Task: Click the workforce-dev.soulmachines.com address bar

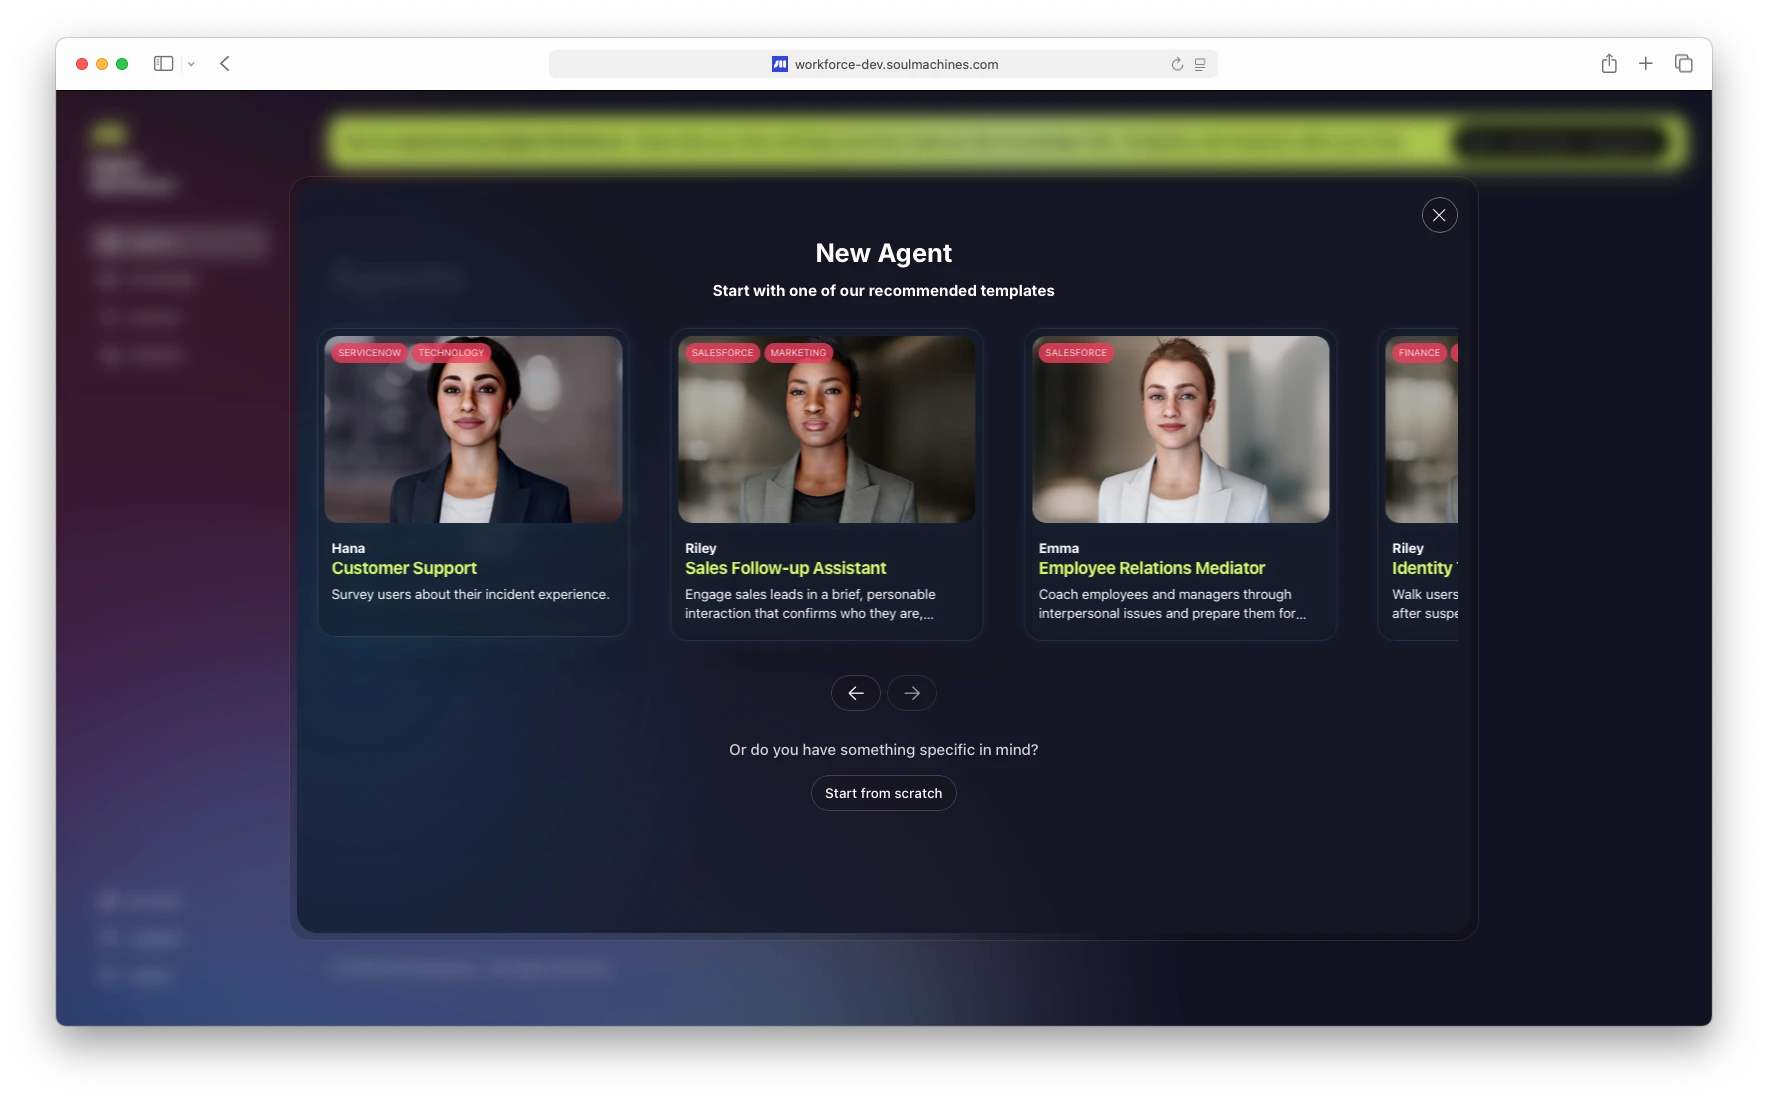Action: (883, 64)
